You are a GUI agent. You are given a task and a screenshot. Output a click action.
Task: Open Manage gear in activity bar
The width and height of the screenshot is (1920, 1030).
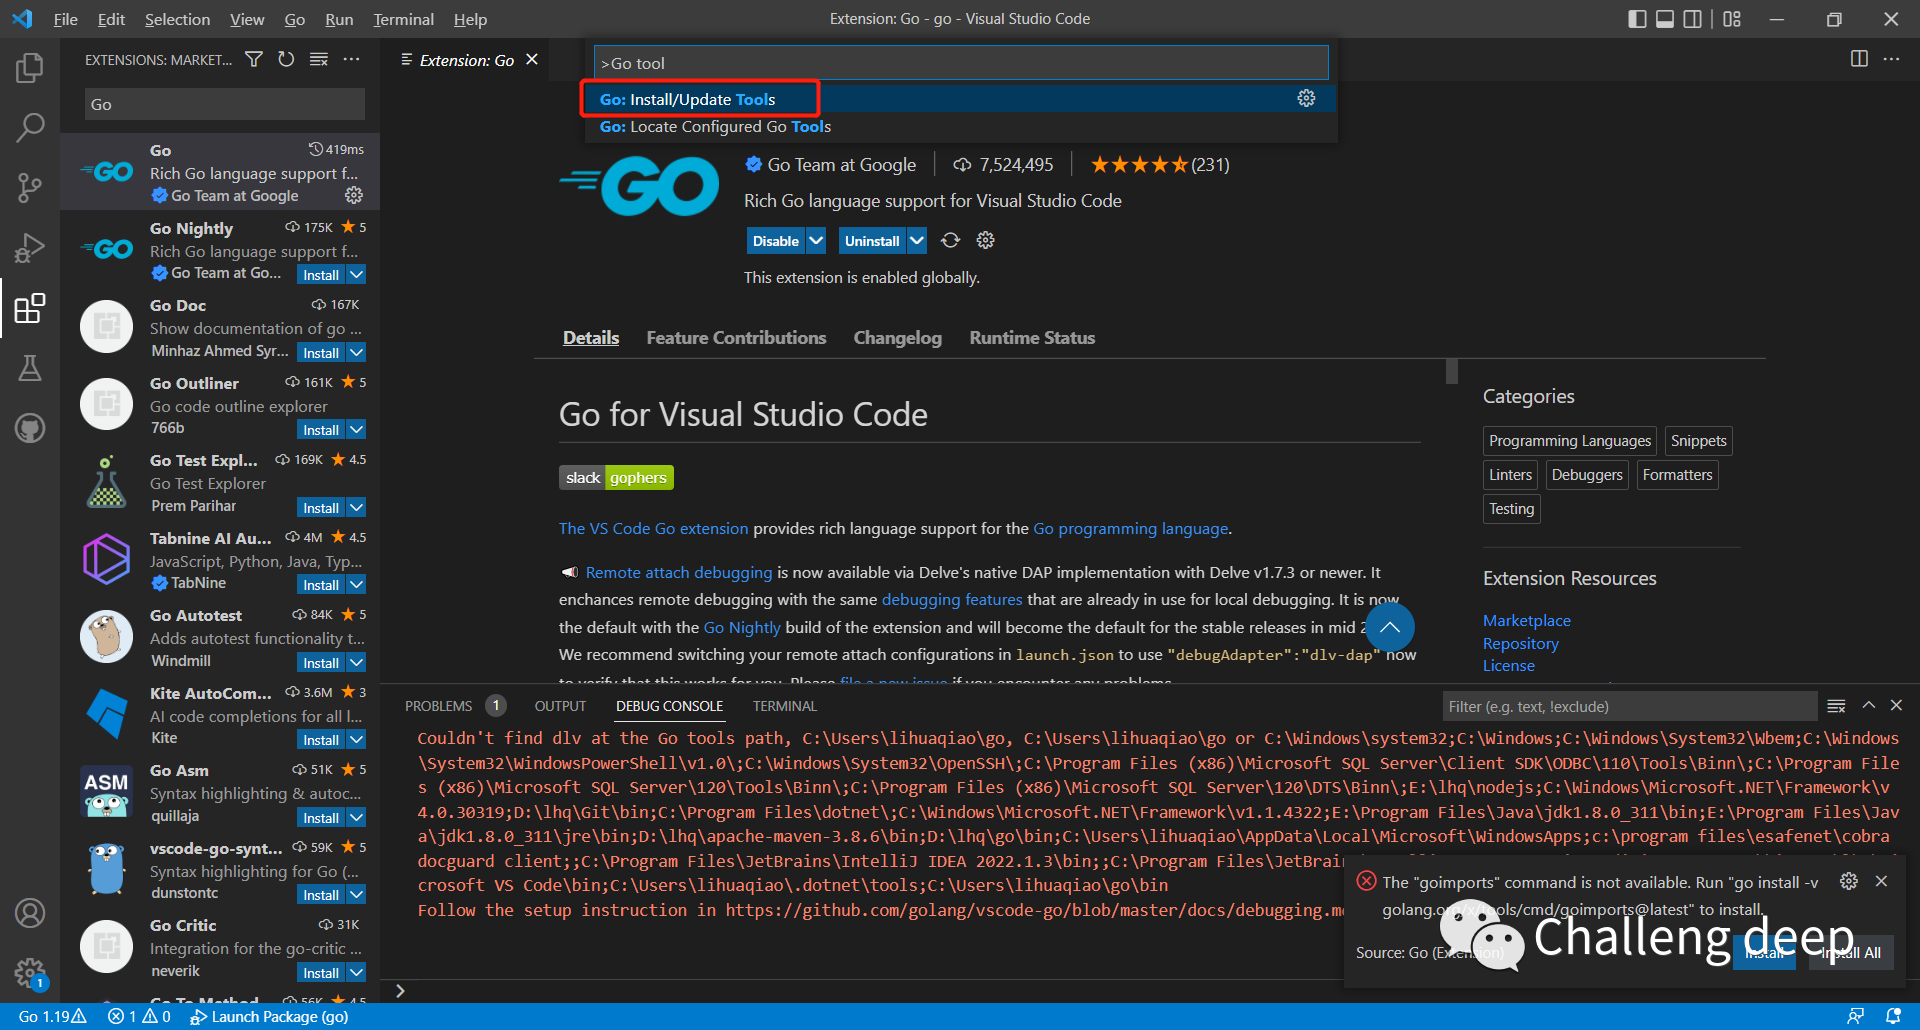click(30, 972)
